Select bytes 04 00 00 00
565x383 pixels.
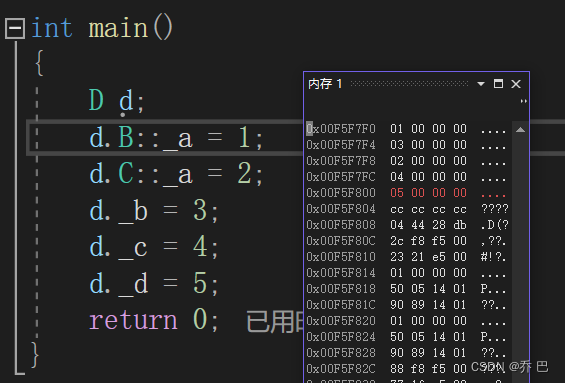[x=428, y=177]
